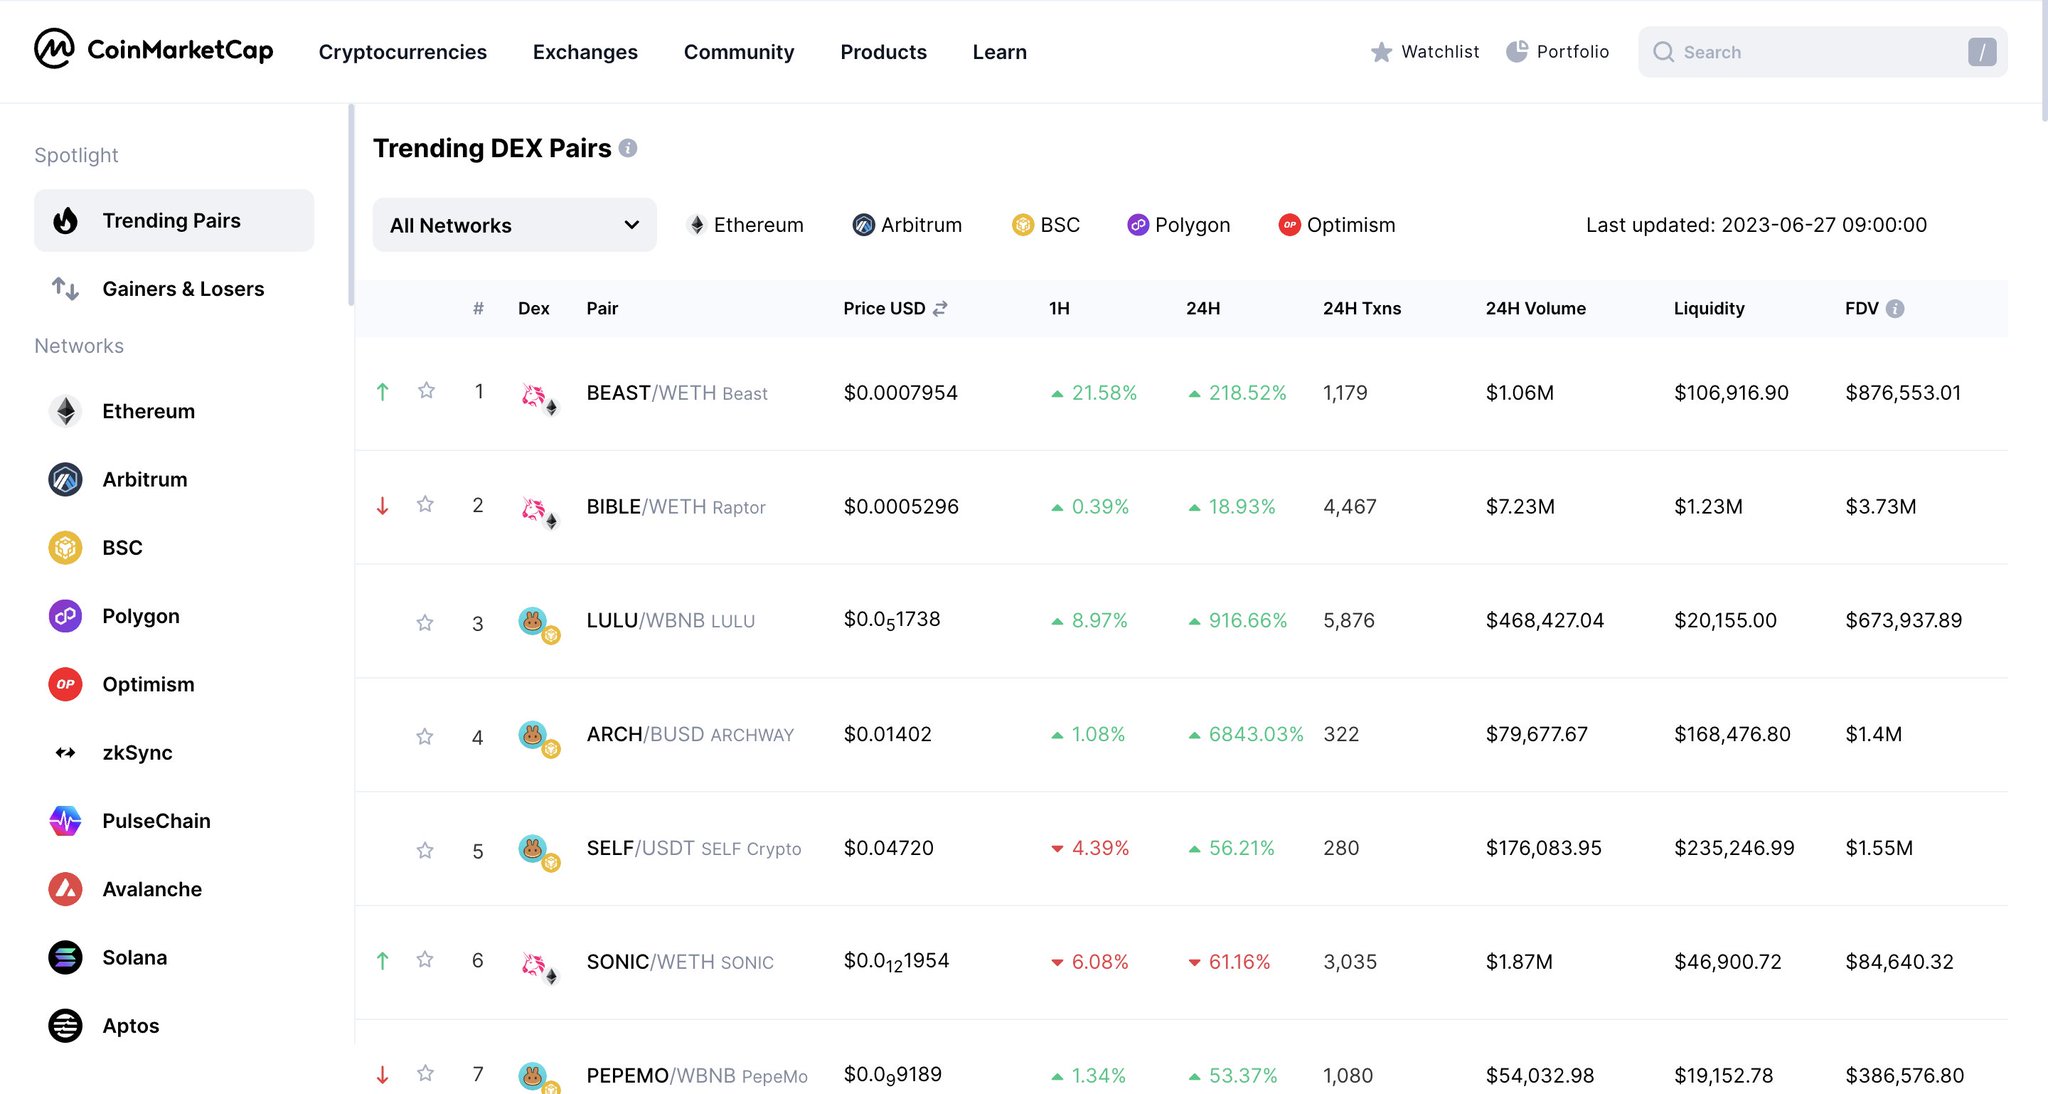The width and height of the screenshot is (2048, 1094).
Task: Click the sidebar vertical scrollbar
Action: (351, 204)
